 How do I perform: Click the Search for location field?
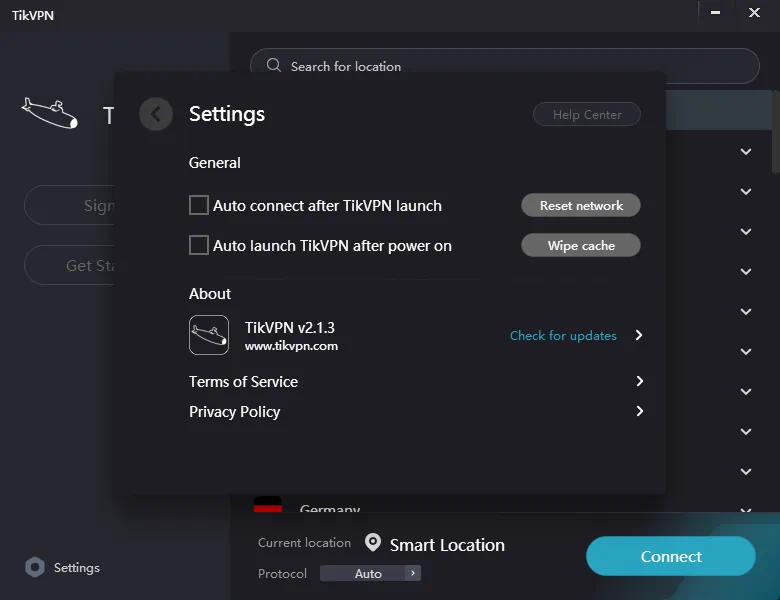pyautogui.click(x=504, y=66)
